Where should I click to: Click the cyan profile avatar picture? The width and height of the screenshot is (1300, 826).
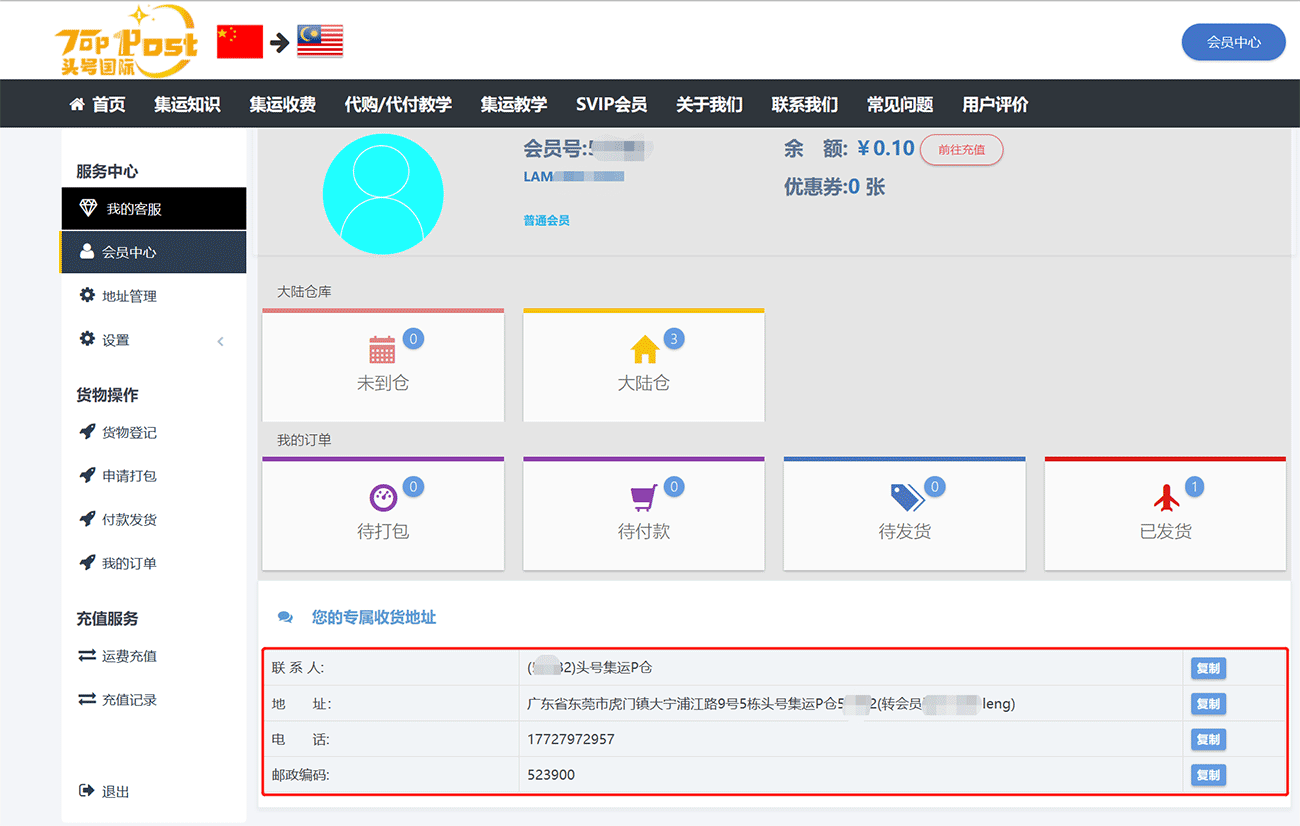click(x=383, y=194)
